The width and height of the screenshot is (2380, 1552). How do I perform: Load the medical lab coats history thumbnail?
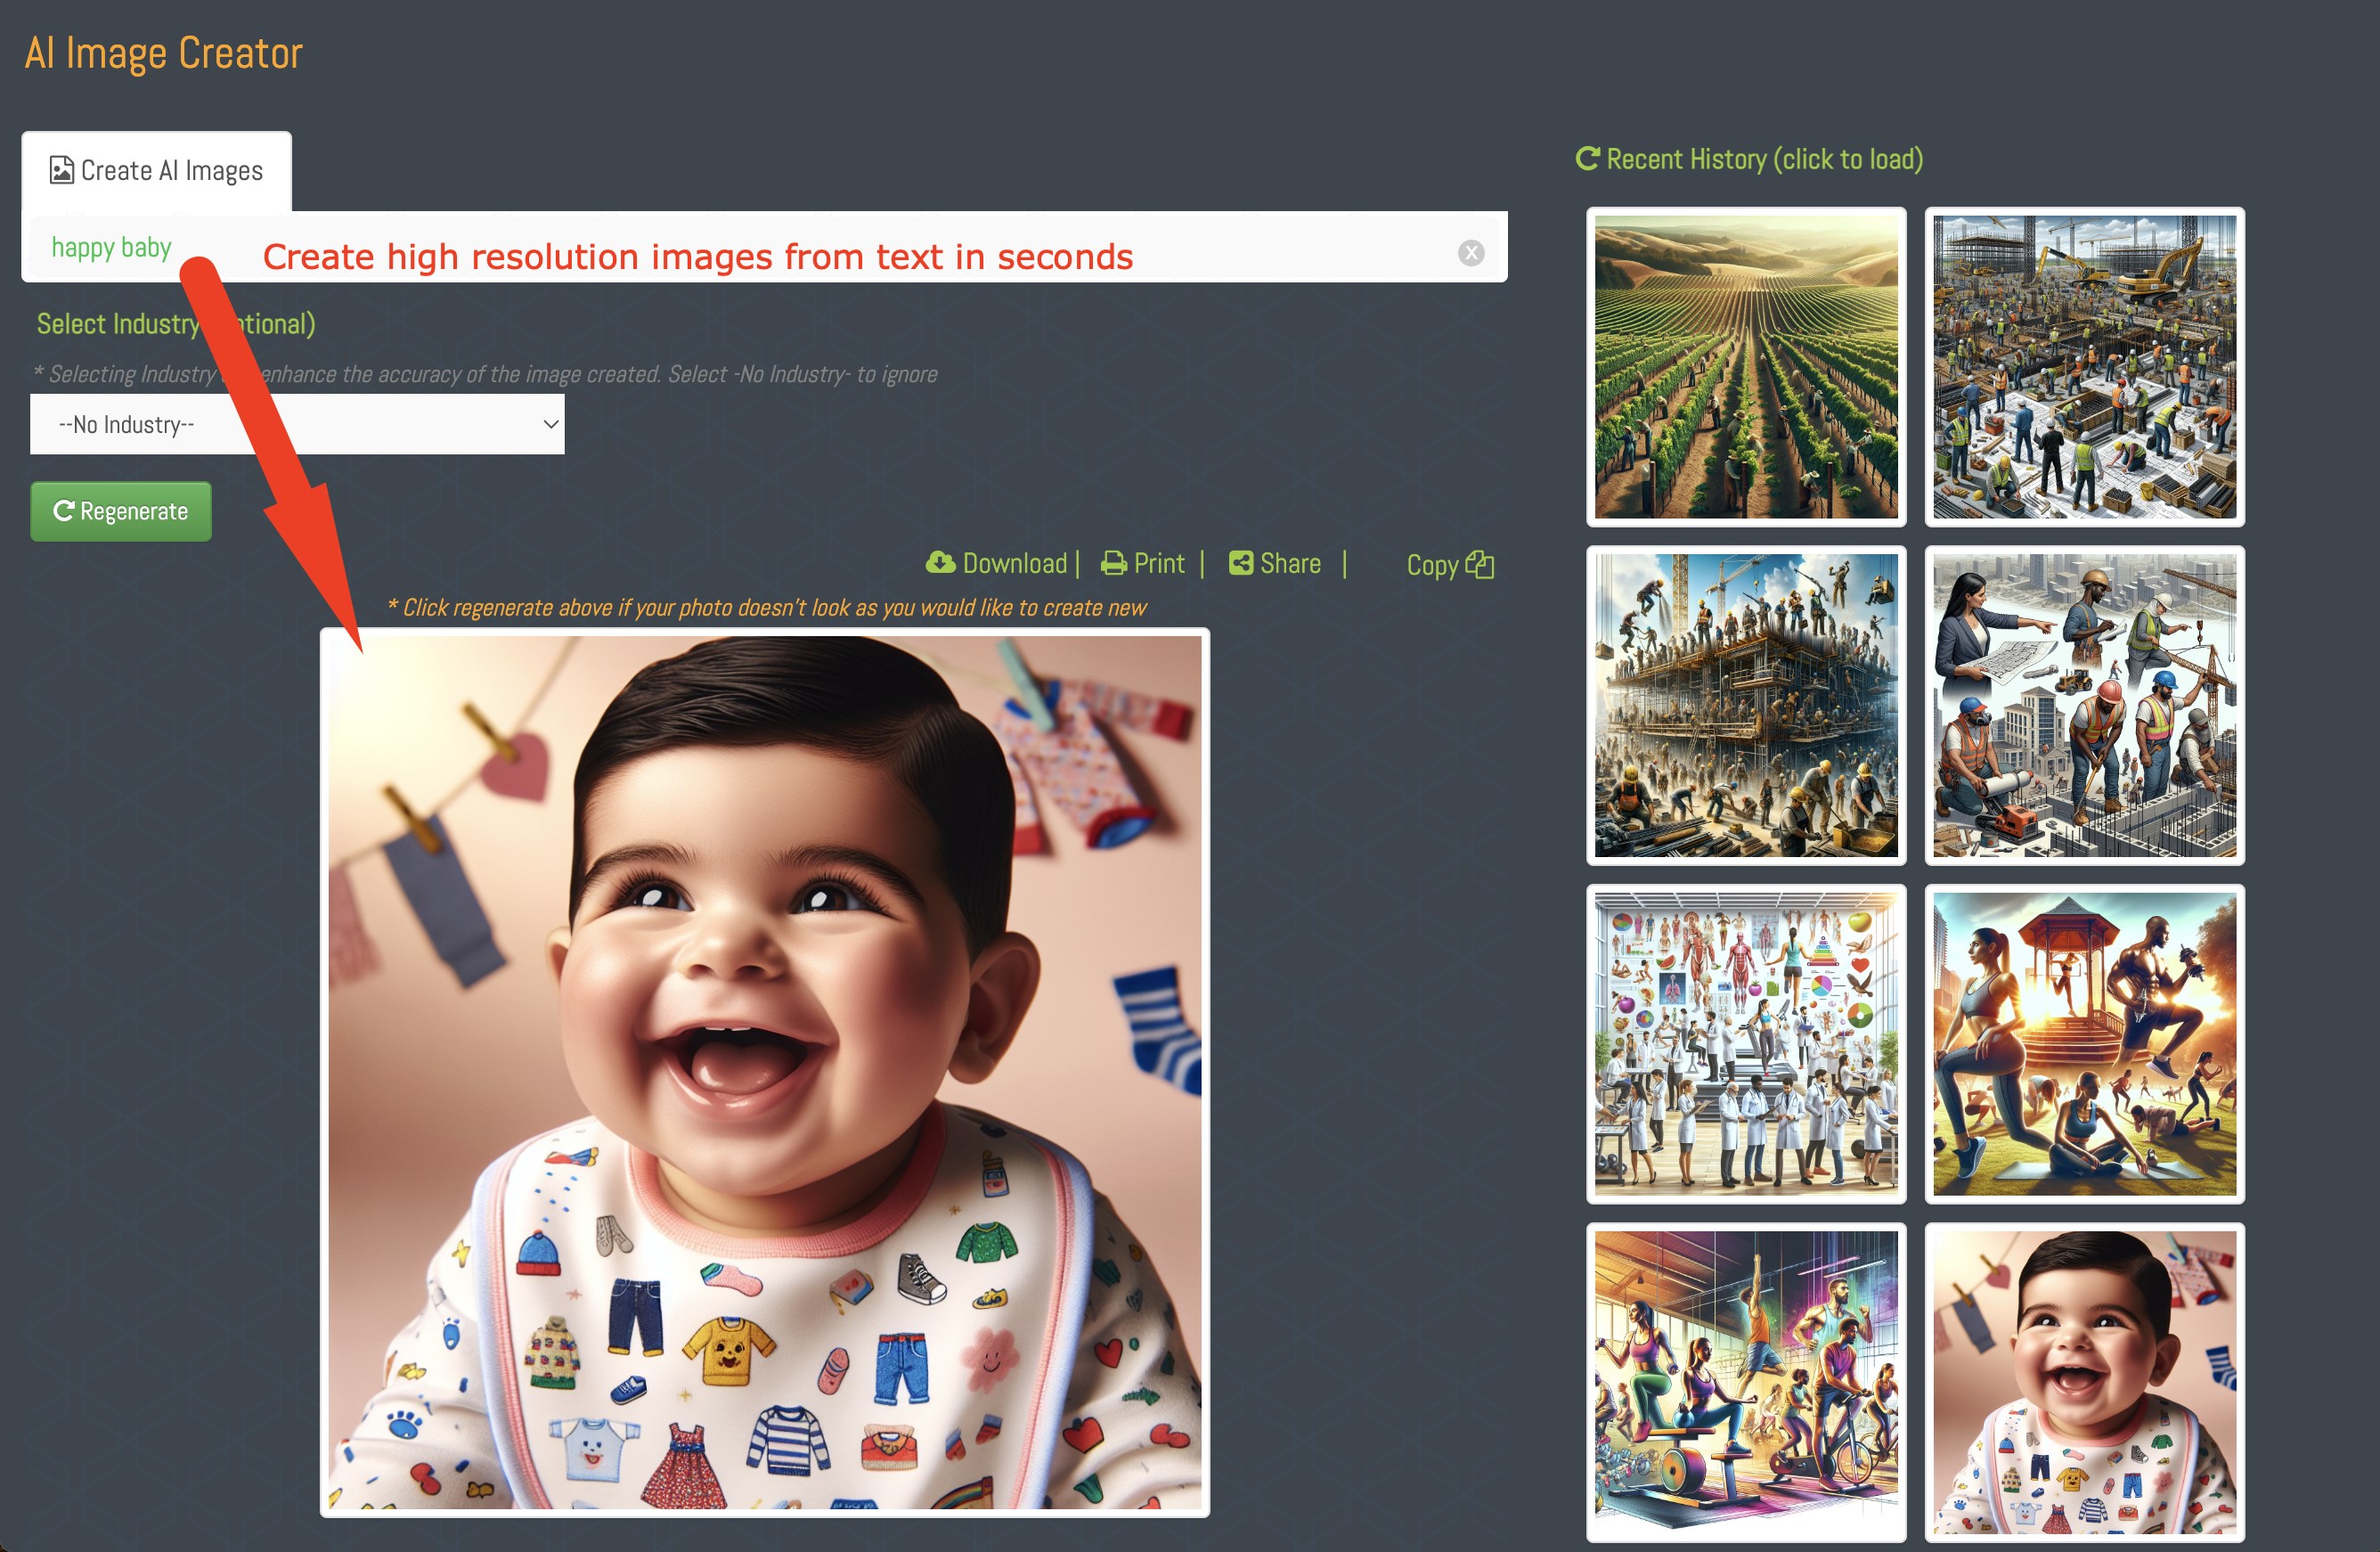click(1745, 1044)
